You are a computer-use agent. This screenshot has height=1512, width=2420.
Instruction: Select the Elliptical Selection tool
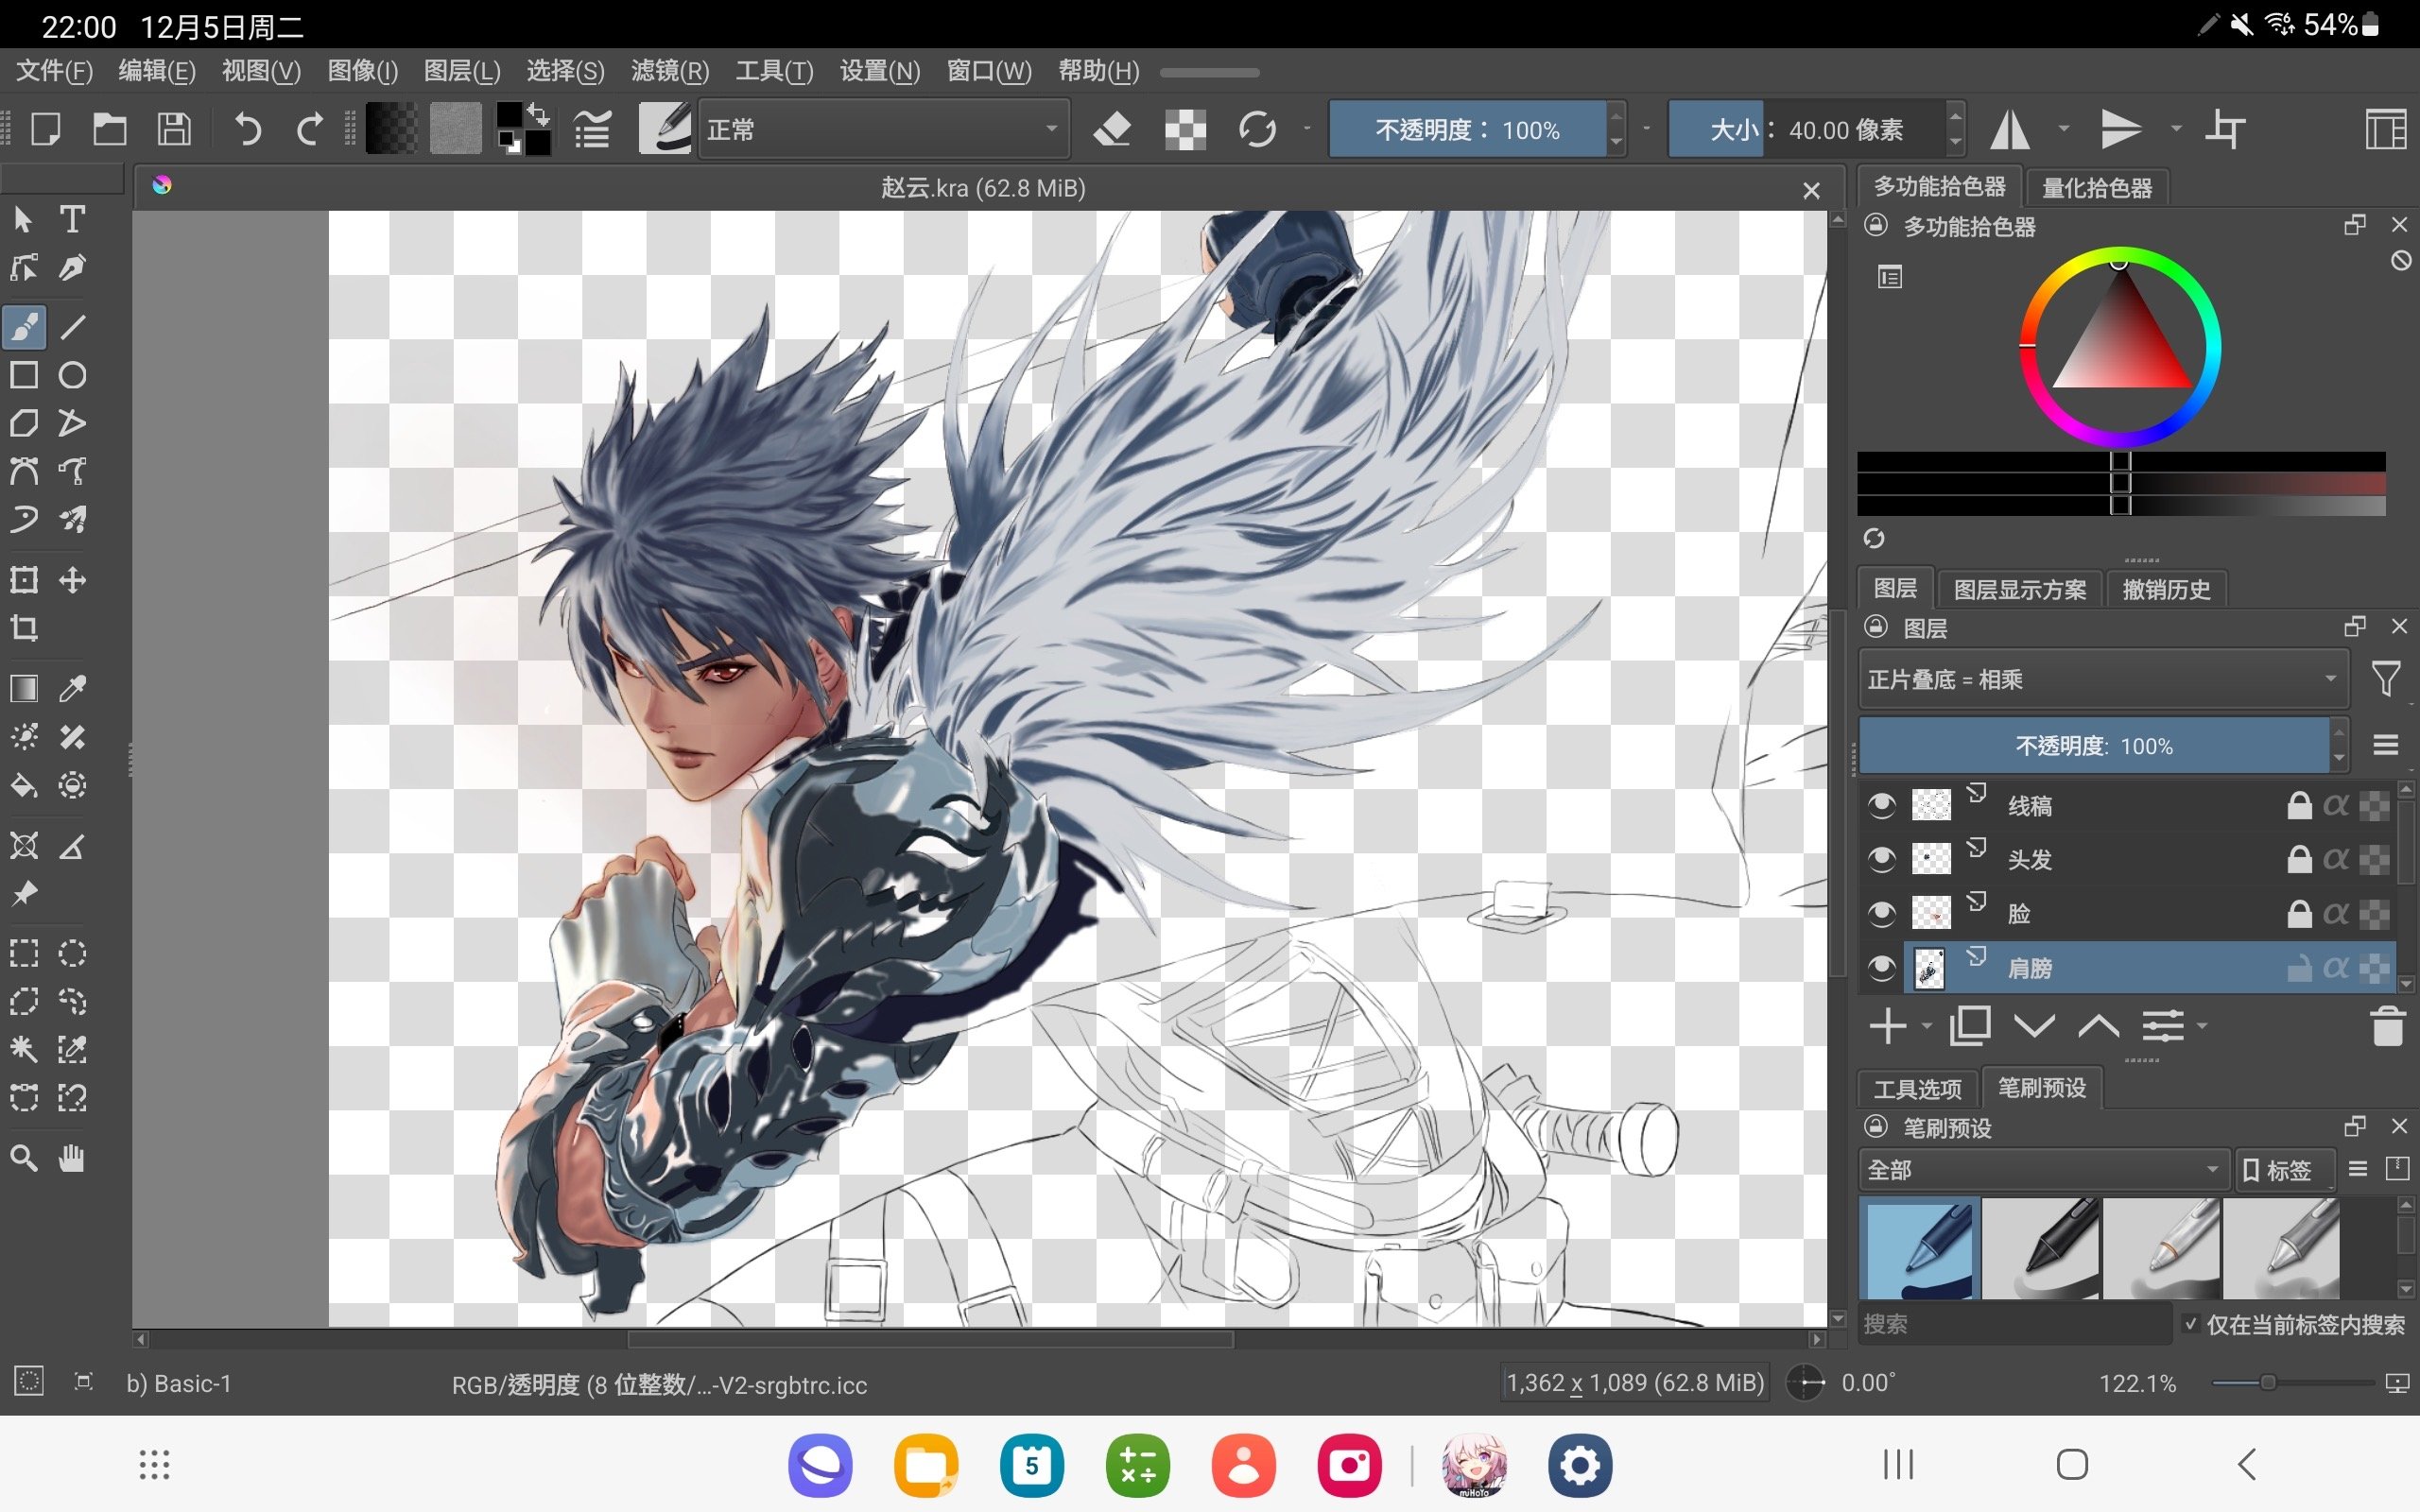[x=72, y=953]
